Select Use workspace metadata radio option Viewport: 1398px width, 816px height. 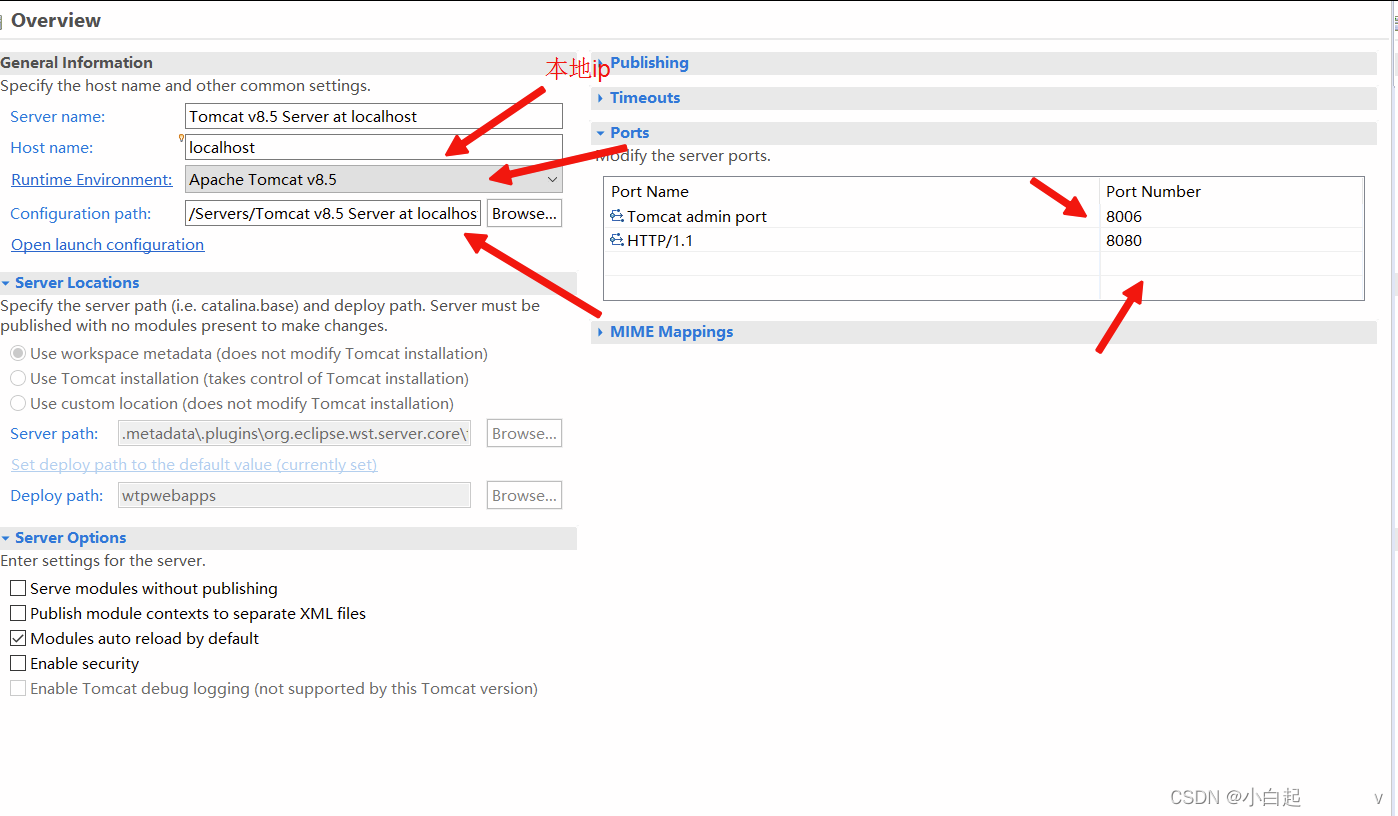coord(18,353)
